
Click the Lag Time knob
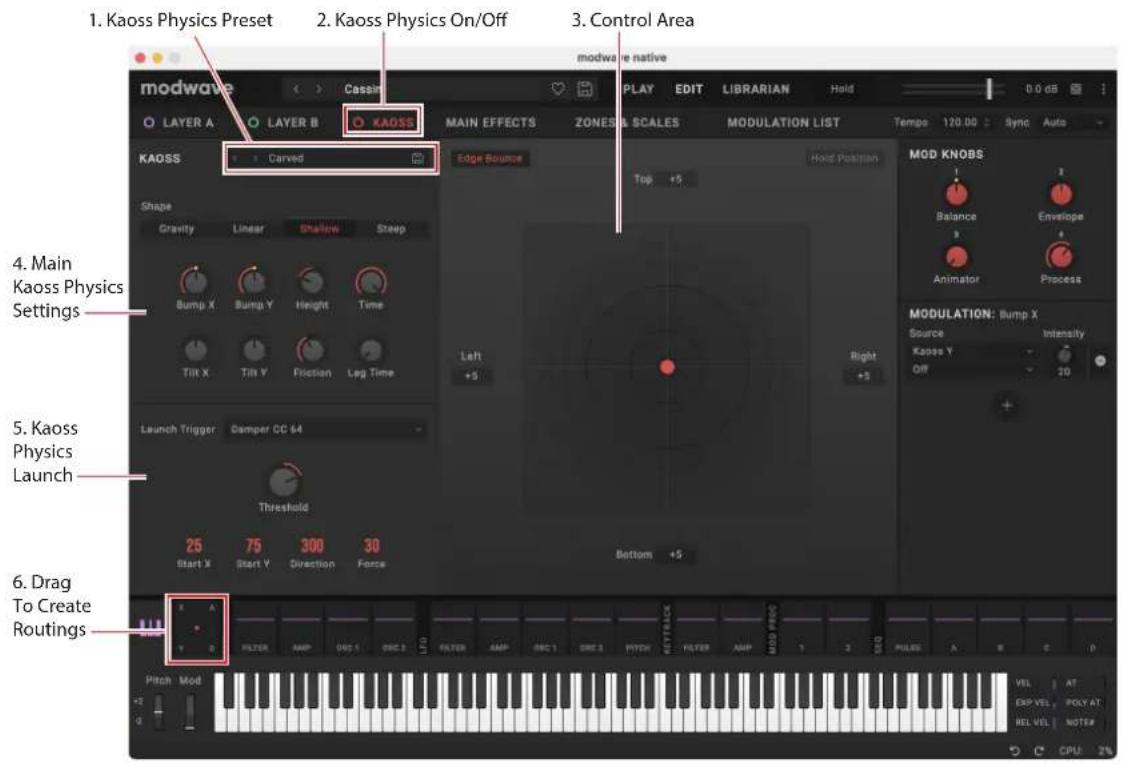tap(370, 350)
